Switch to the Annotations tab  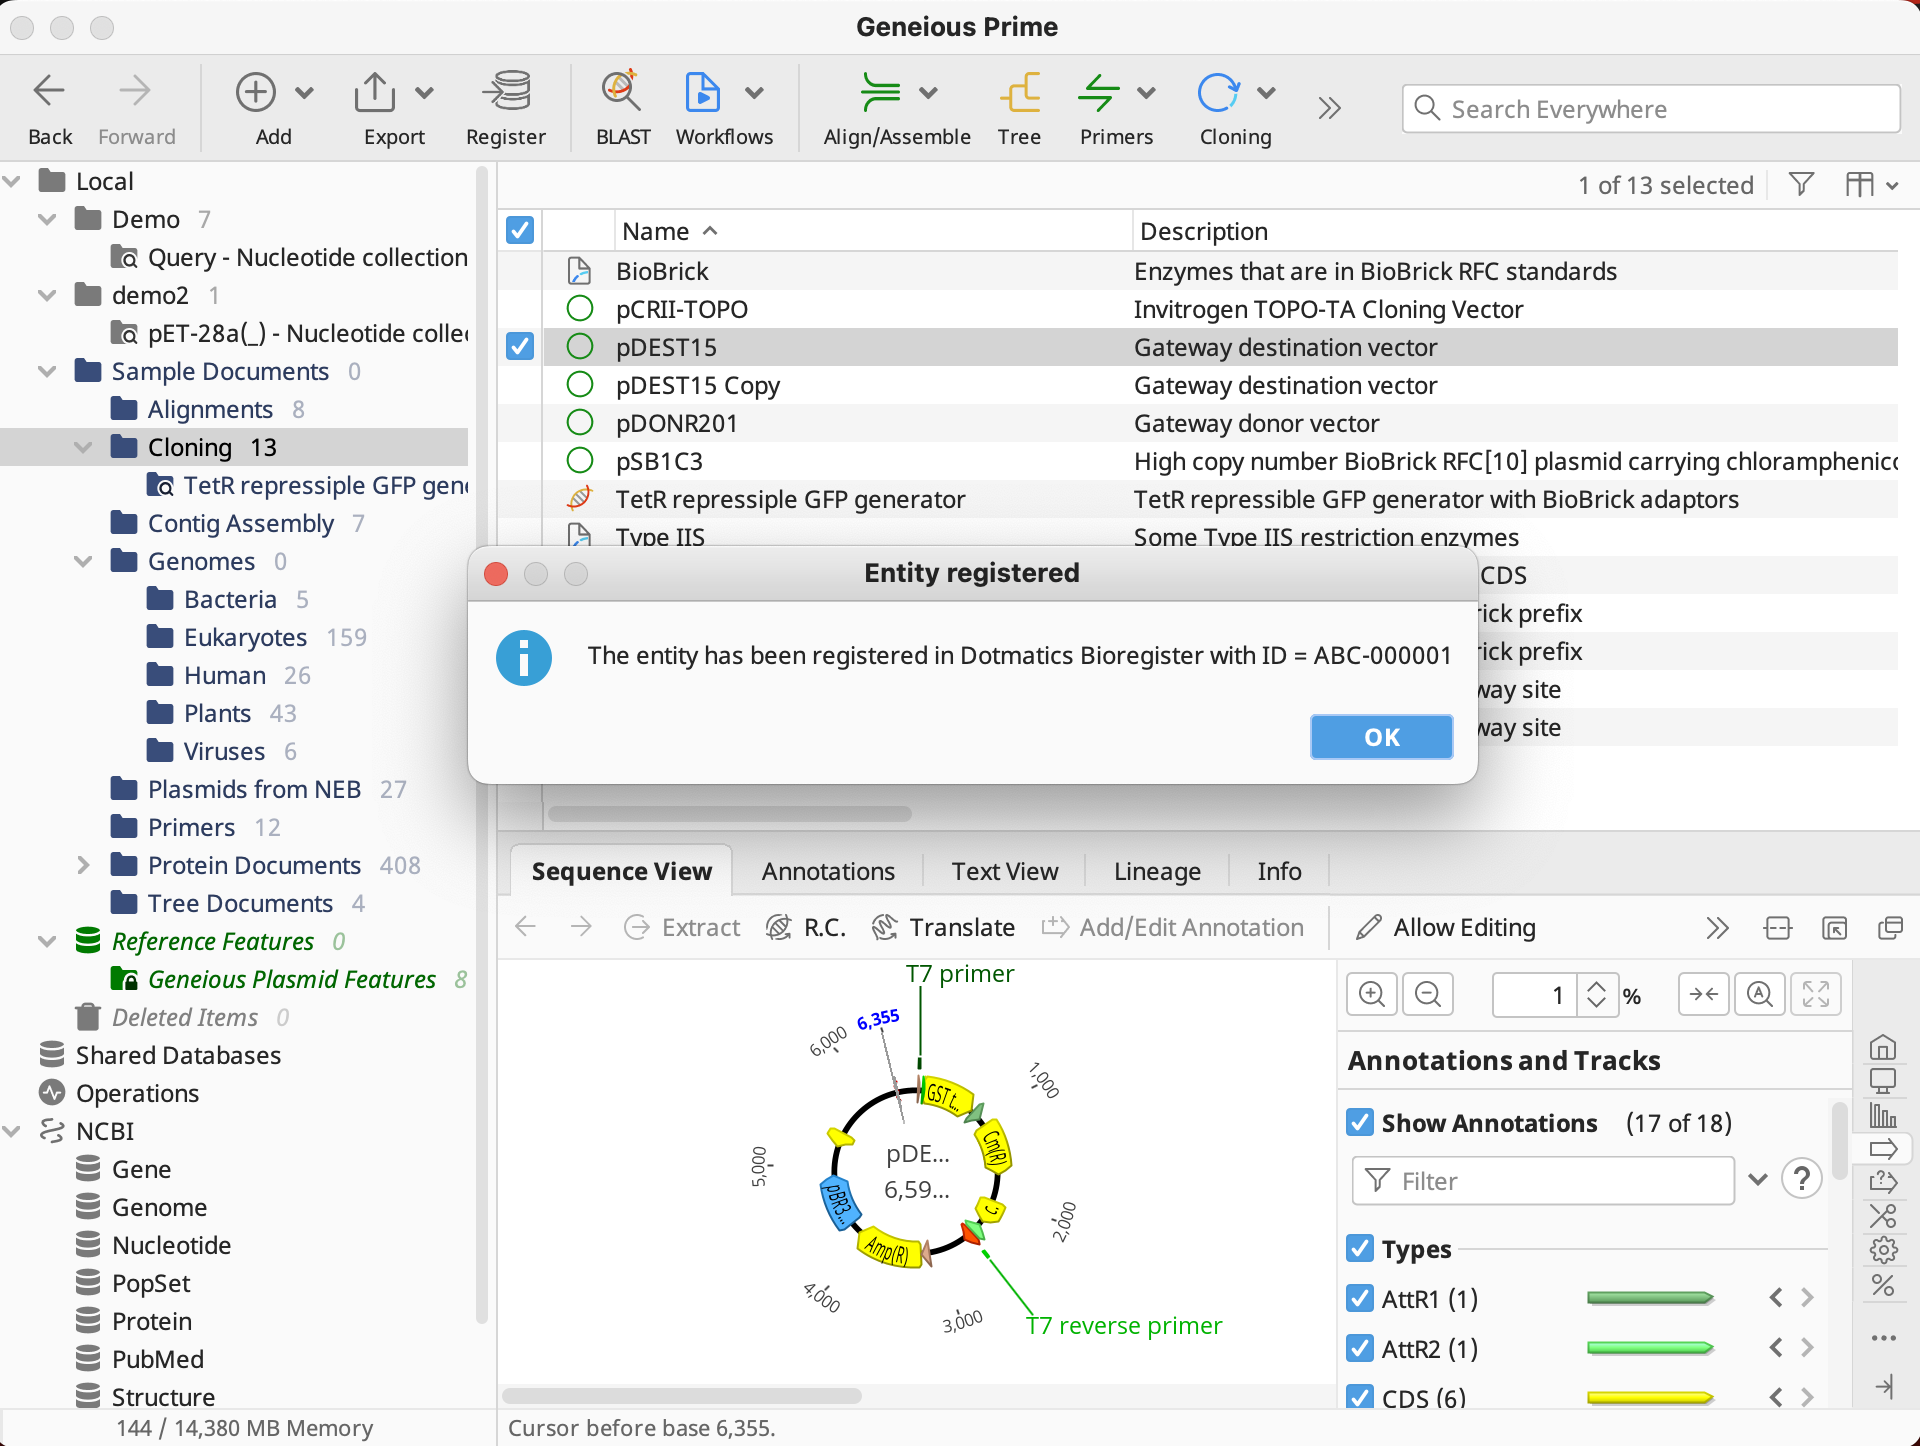(828, 871)
